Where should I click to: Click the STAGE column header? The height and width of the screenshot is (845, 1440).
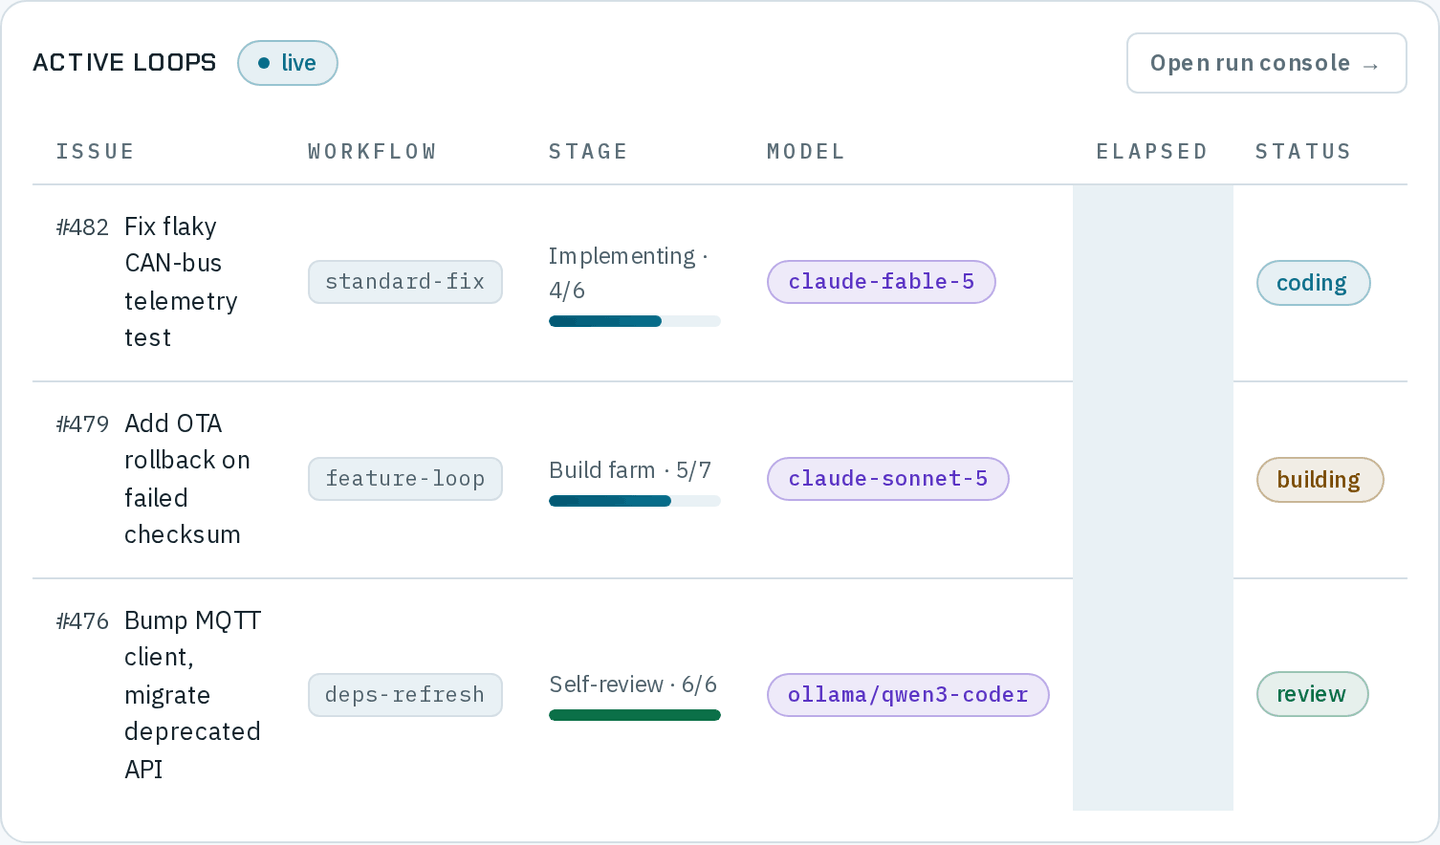tap(588, 151)
